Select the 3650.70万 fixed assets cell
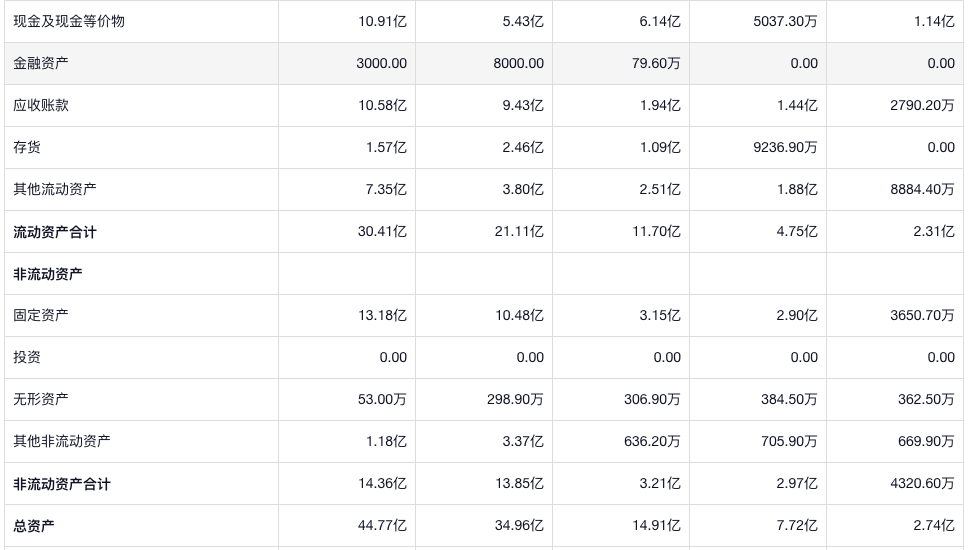Screen dimensions: 972x550 (x=922, y=315)
